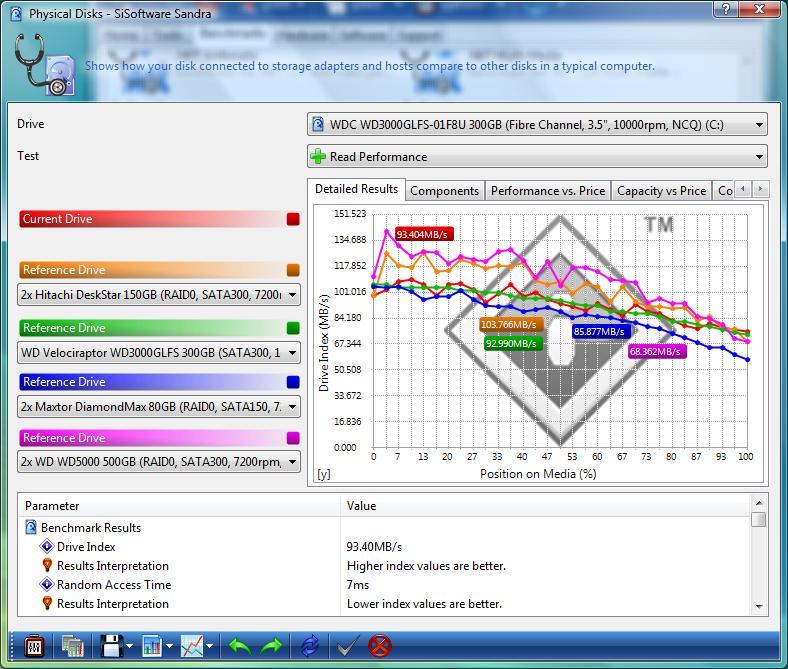Click the 93.40MB/s value cell

pyautogui.click(x=374, y=547)
